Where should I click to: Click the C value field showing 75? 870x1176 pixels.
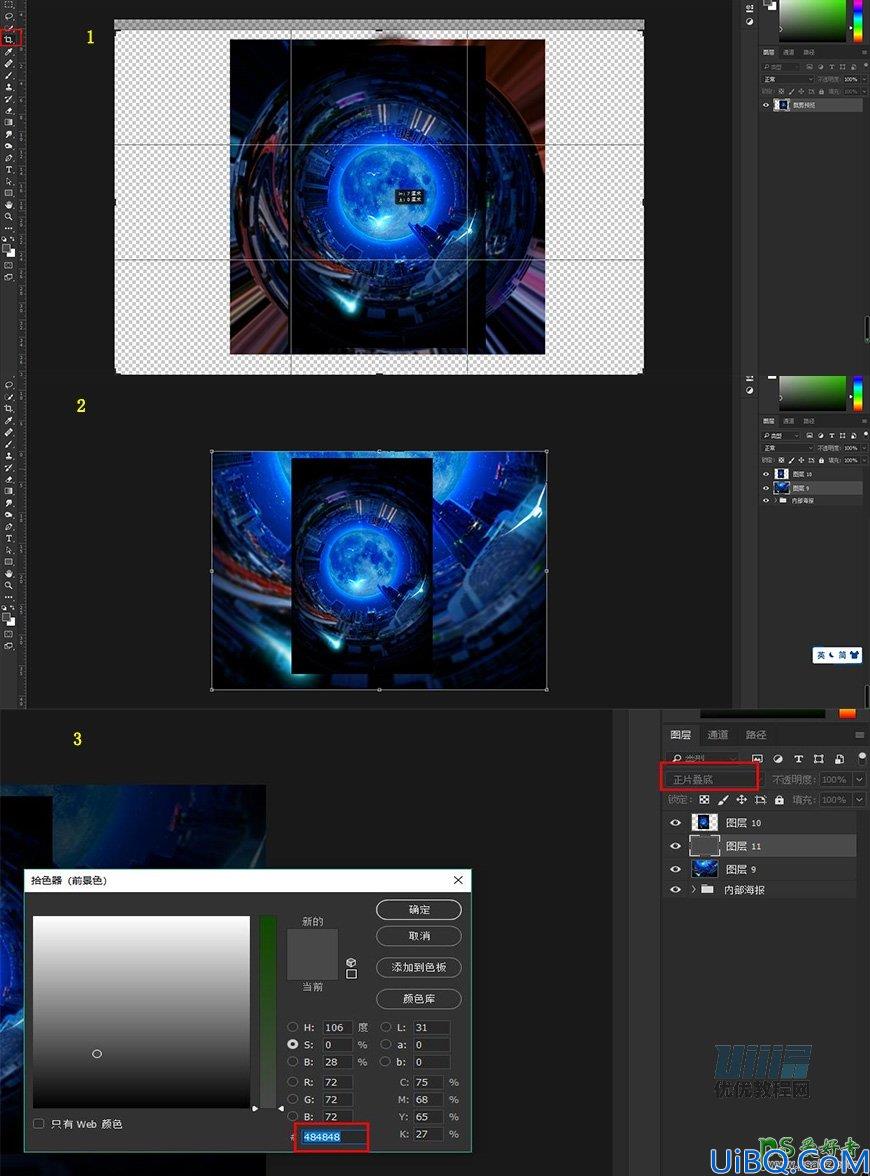pos(427,1082)
